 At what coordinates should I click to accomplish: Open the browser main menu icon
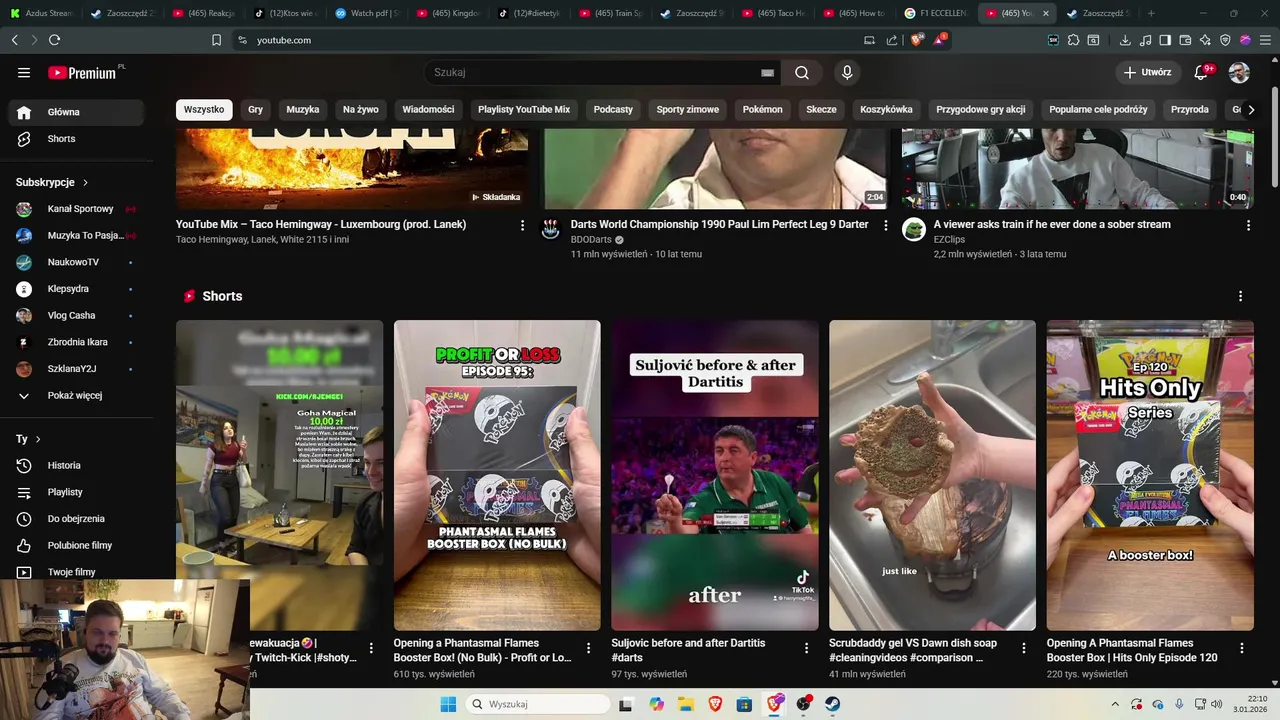click(1265, 40)
